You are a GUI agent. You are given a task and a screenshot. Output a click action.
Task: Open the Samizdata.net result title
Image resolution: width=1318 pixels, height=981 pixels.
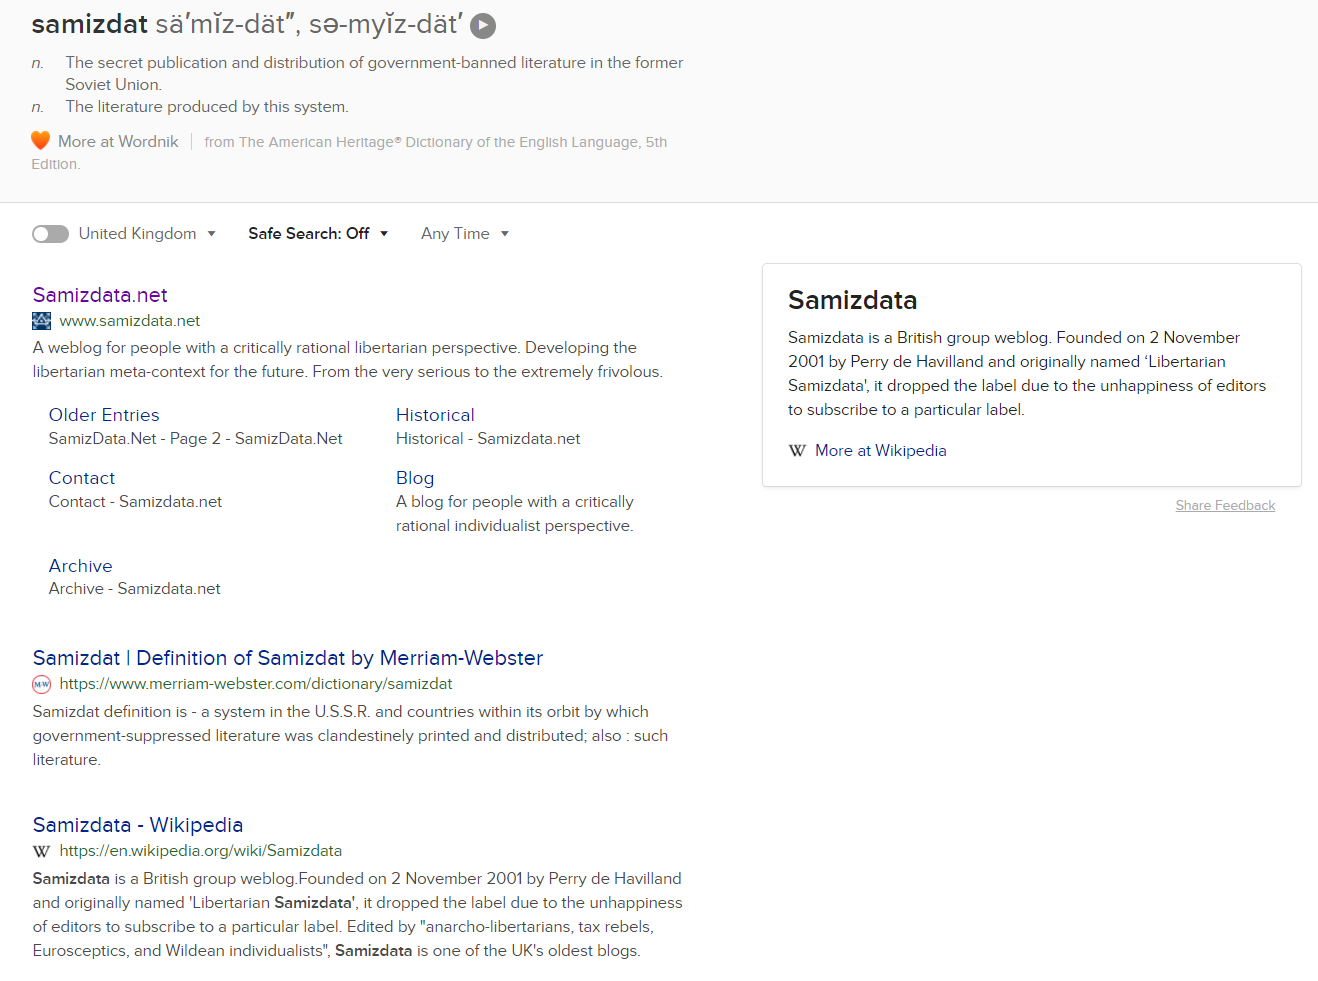[x=100, y=295]
